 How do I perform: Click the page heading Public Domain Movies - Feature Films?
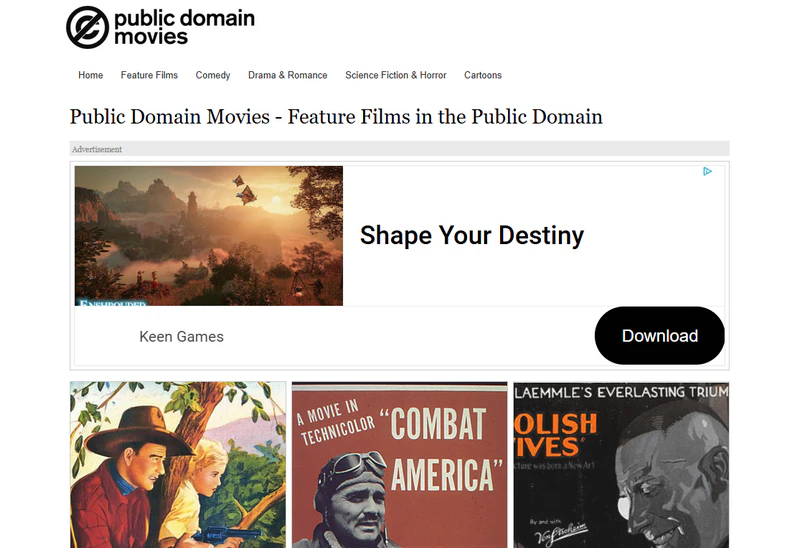click(336, 117)
